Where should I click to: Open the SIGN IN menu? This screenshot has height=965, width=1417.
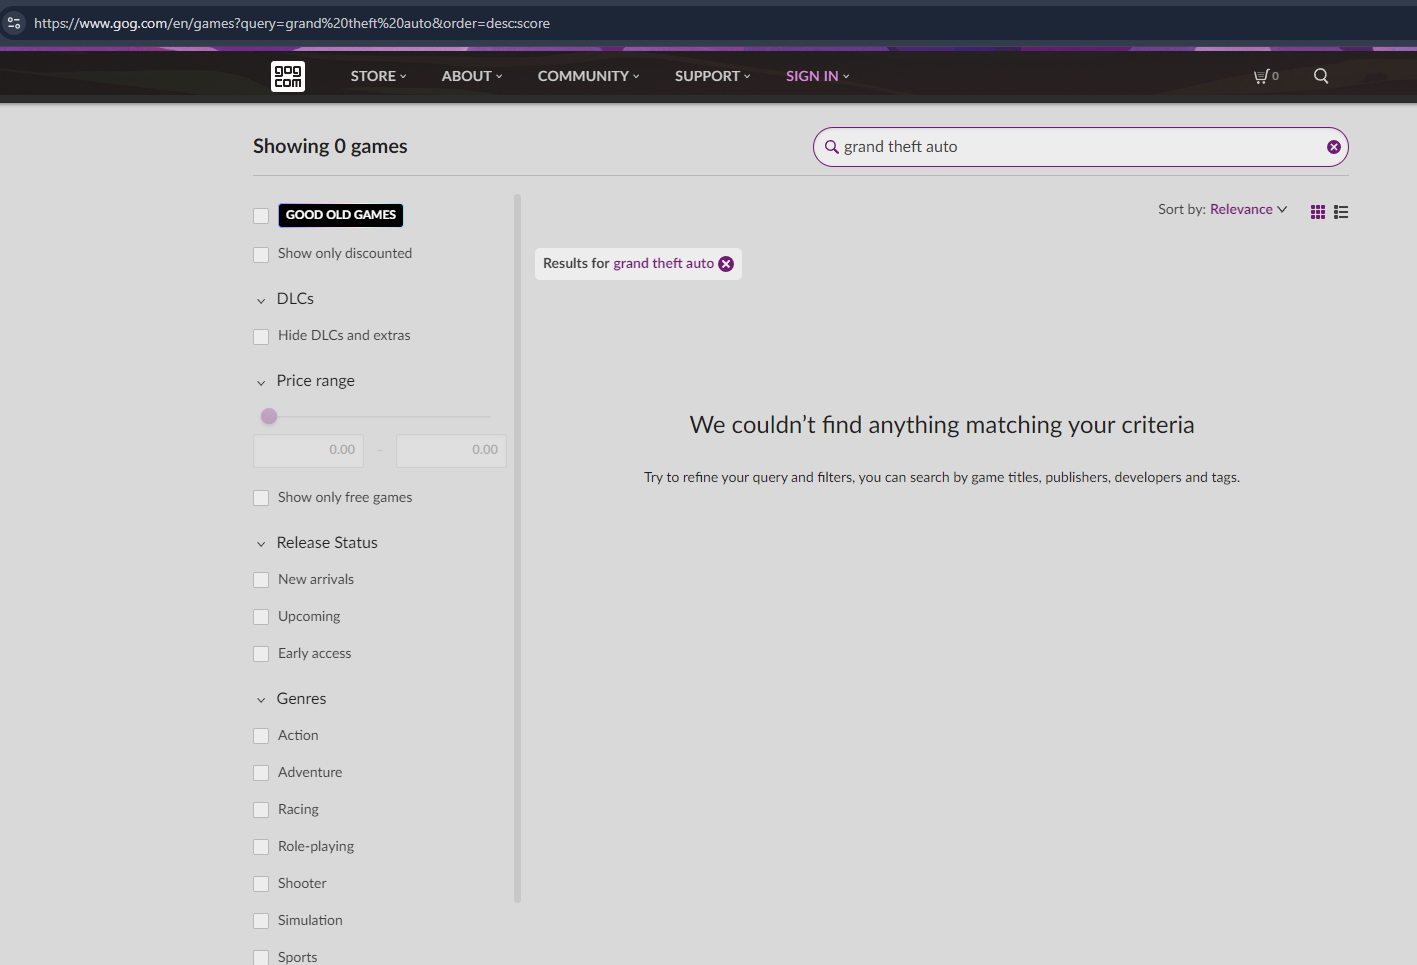click(817, 76)
